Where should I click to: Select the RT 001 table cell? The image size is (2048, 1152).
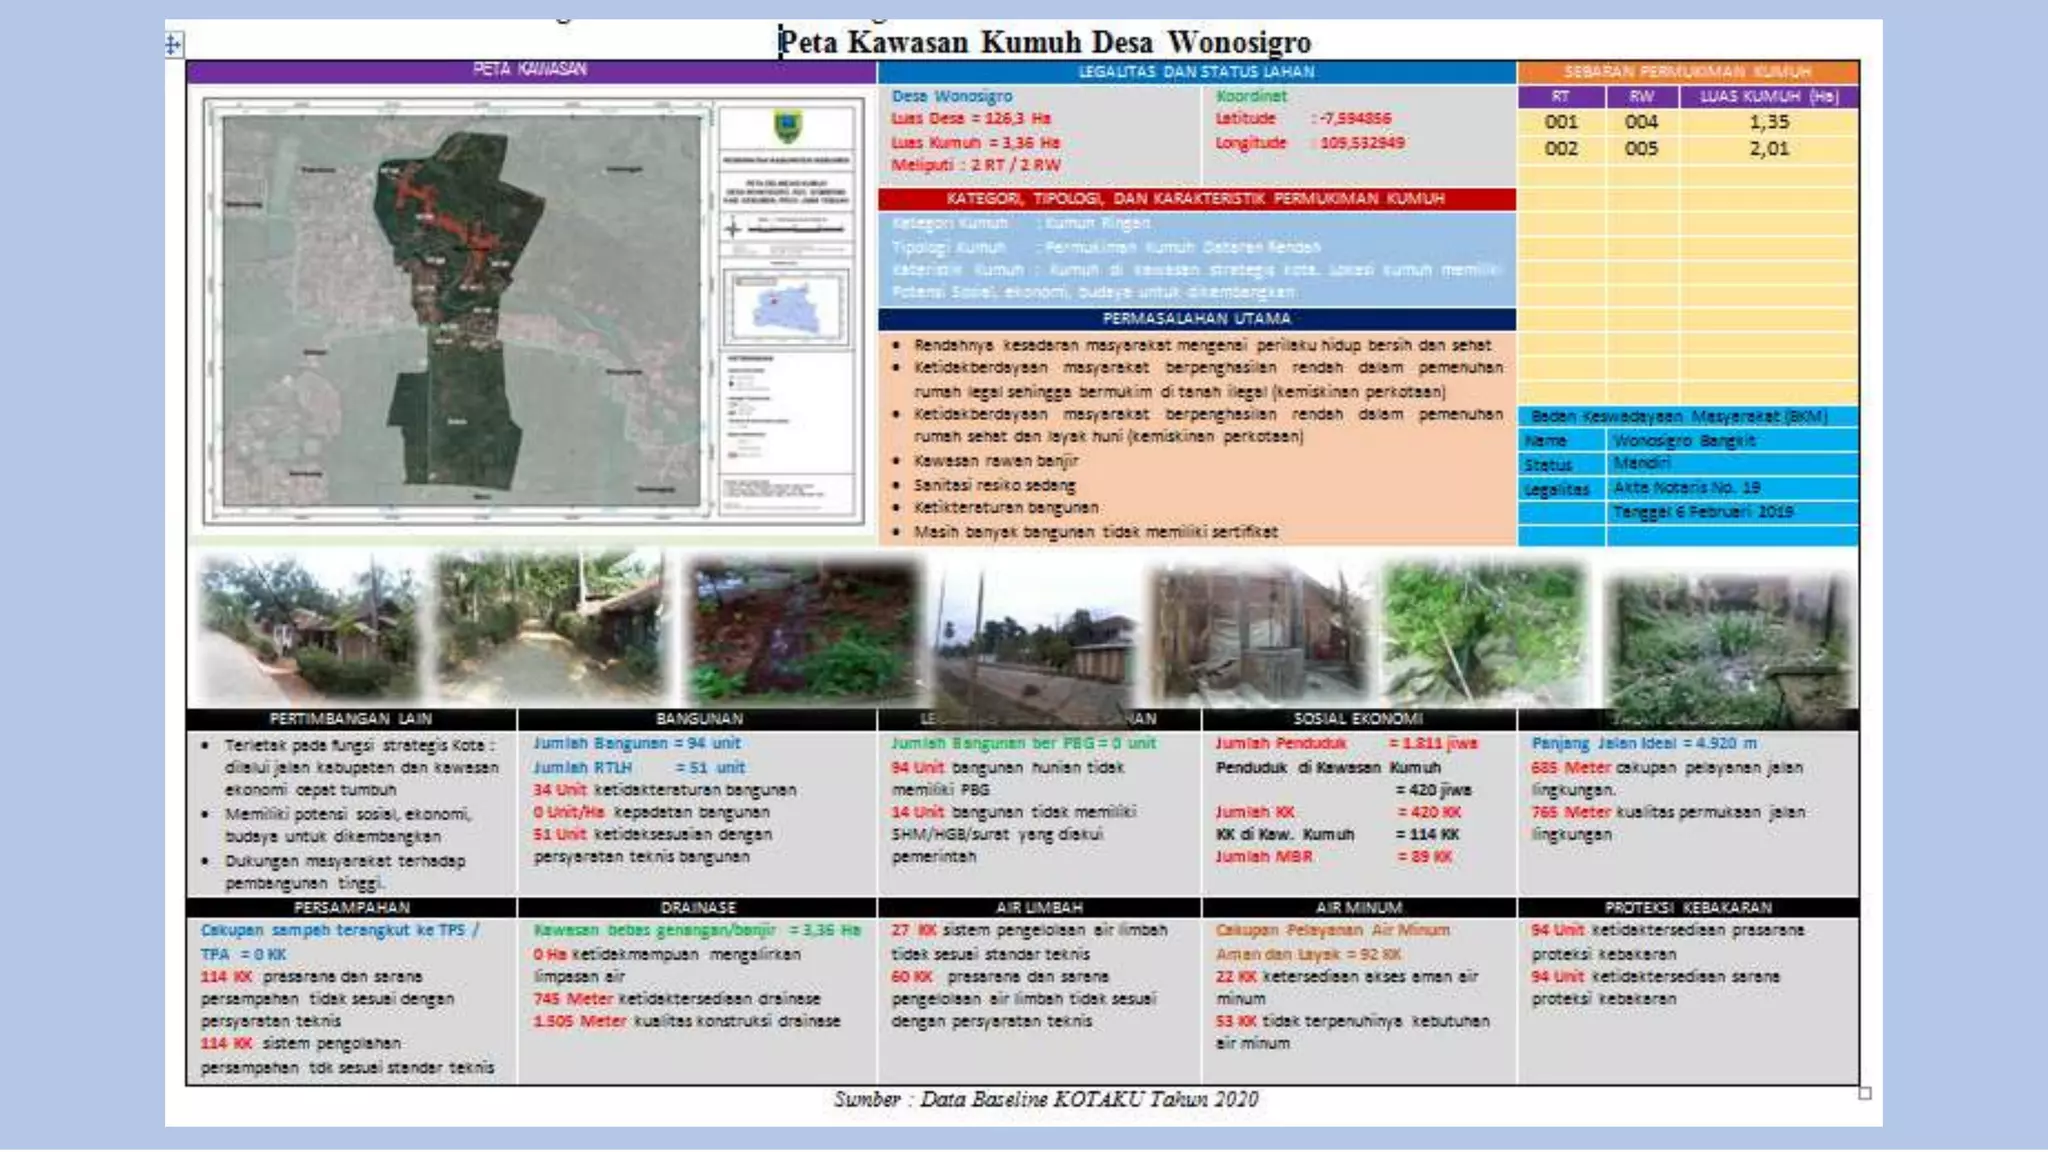pyautogui.click(x=1561, y=122)
